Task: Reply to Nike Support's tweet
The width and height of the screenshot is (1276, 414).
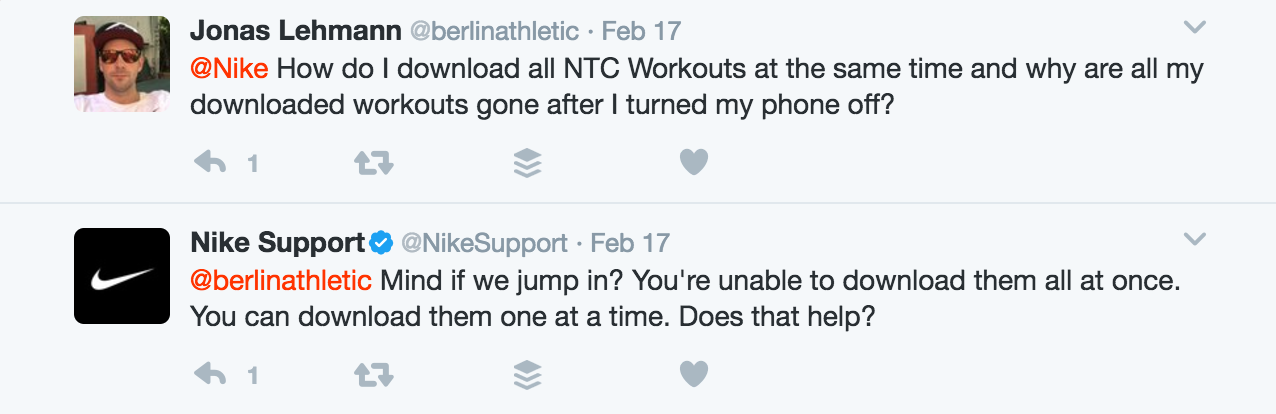Action: point(210,375)
